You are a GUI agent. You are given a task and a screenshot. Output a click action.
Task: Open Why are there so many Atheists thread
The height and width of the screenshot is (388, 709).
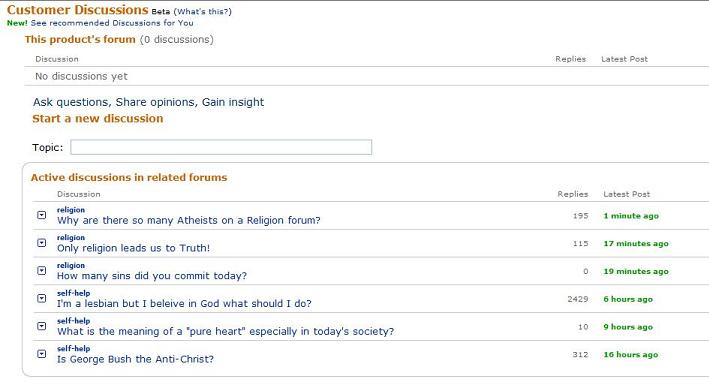coord(189,220)
